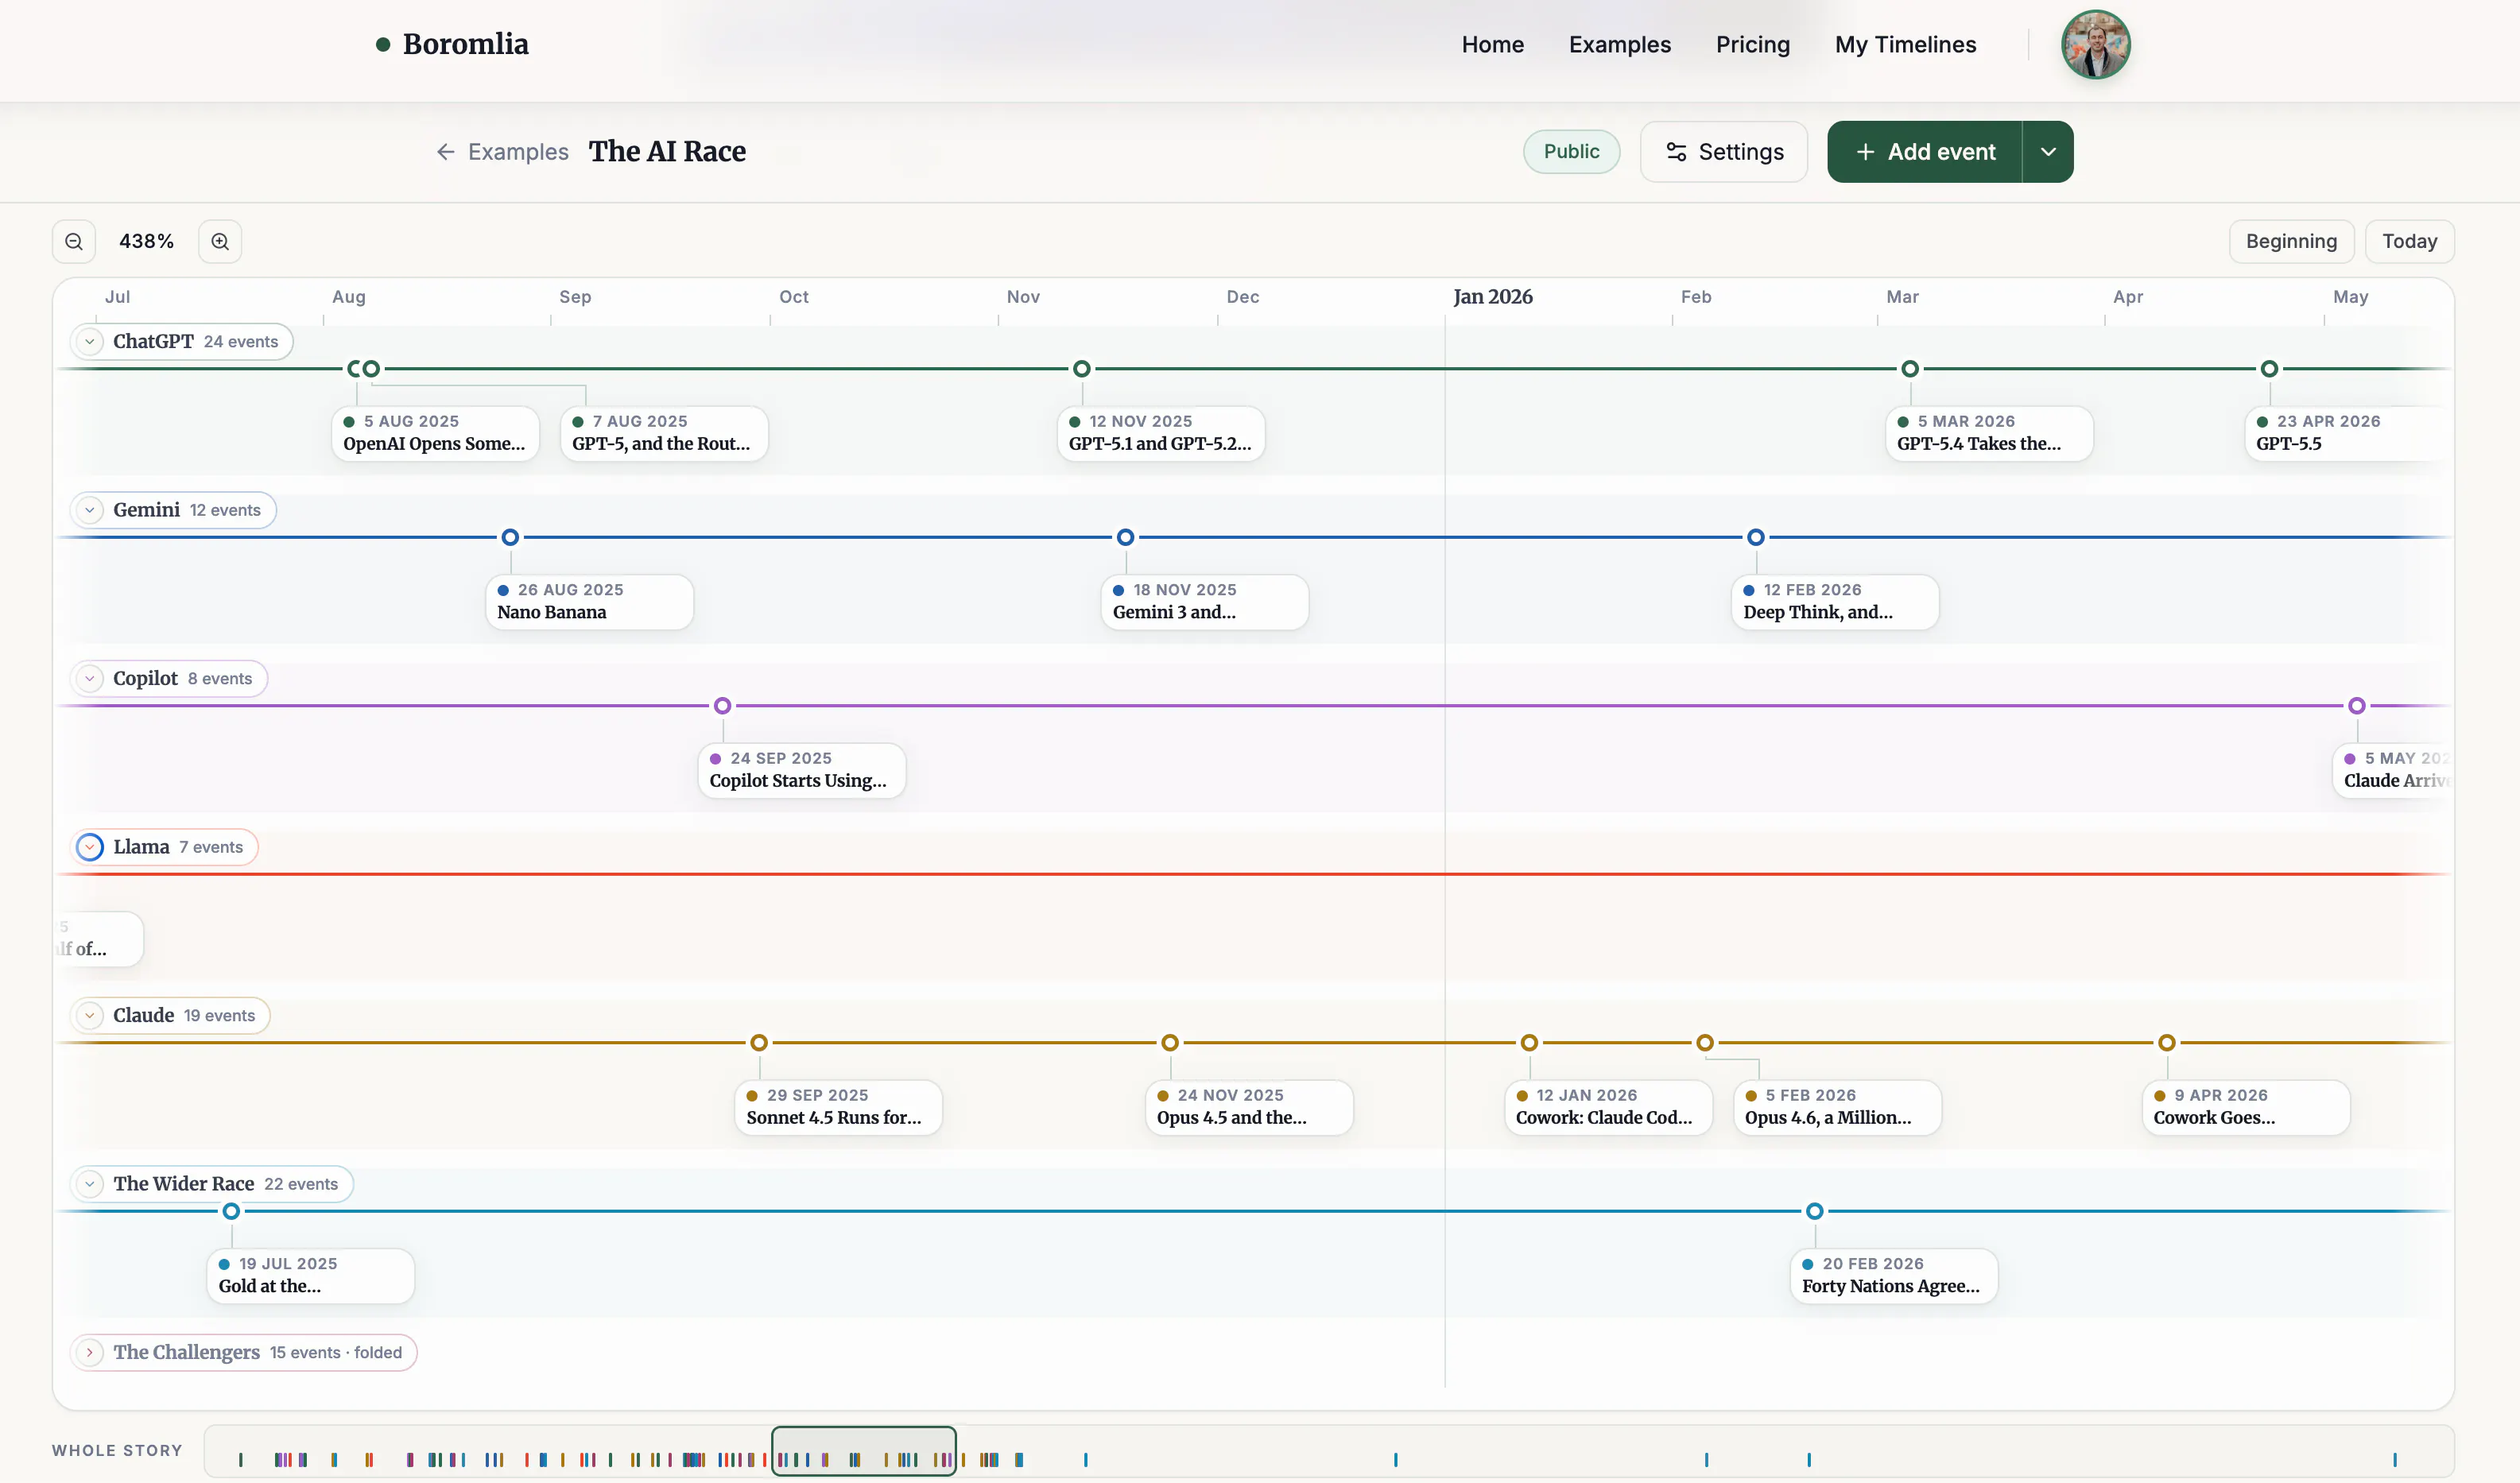Select the 29 Sep 2025 Claude marker
The width and height of the screenshot is (2520, 1483).
pos(759,1043)
